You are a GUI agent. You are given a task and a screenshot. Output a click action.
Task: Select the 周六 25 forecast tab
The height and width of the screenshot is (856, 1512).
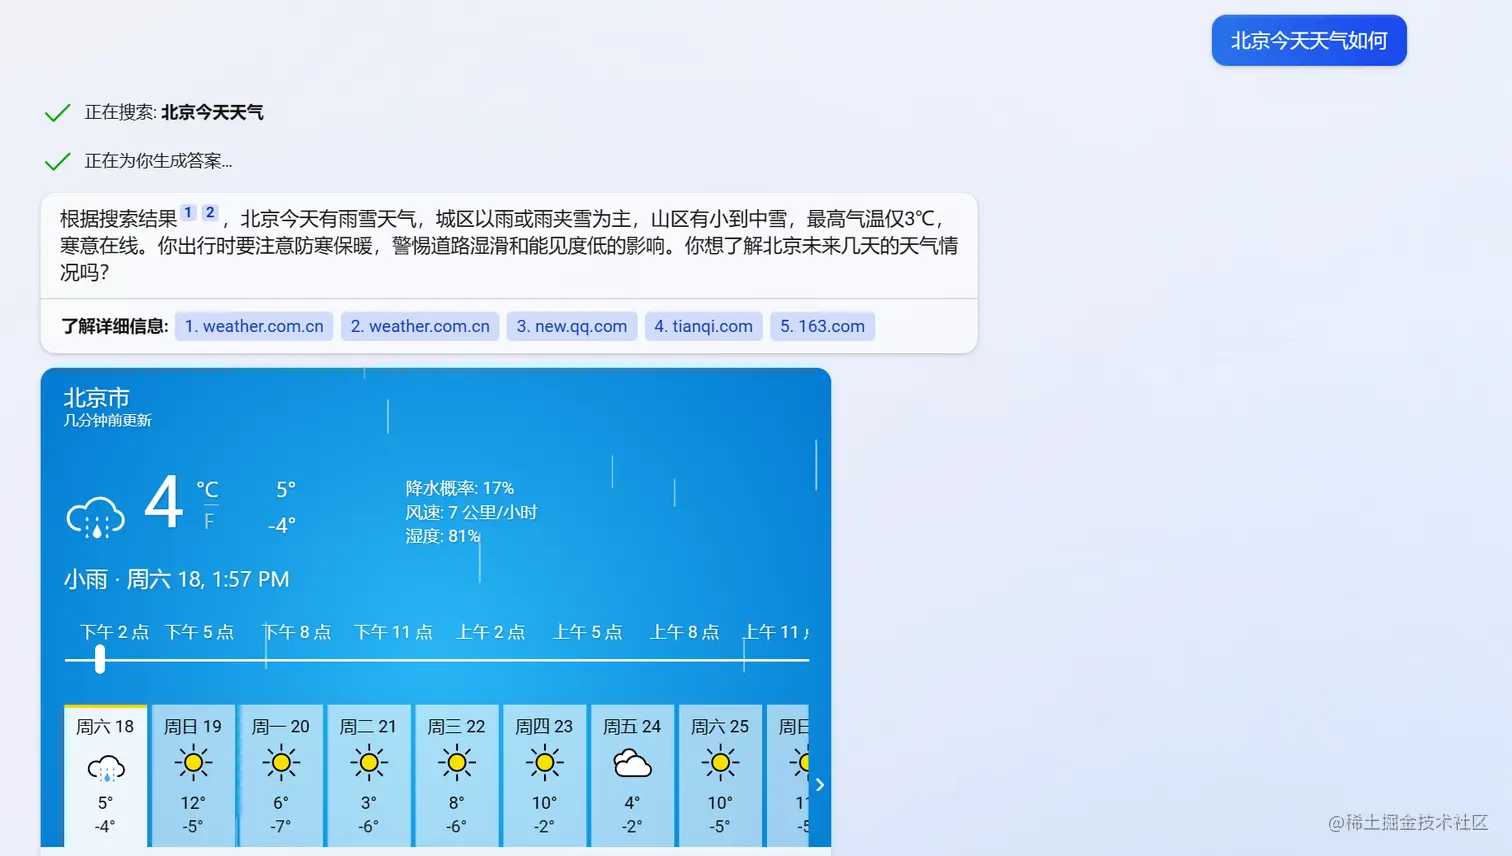point(720,776)
